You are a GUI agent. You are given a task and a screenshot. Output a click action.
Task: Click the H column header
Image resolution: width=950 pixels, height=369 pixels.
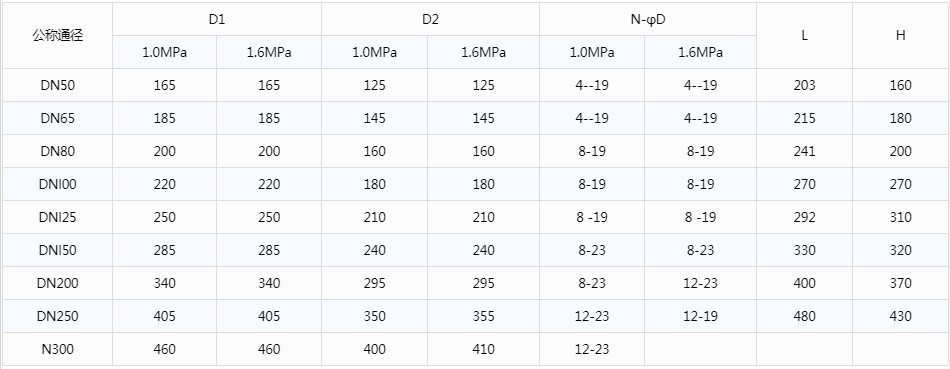(x=900, y=36)
